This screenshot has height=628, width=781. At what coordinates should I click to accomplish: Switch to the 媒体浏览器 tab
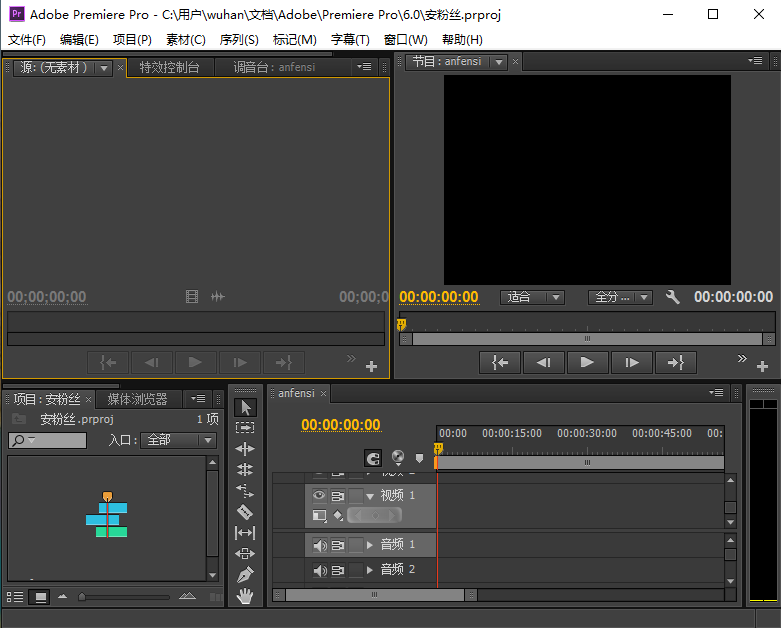coord(138,399)
